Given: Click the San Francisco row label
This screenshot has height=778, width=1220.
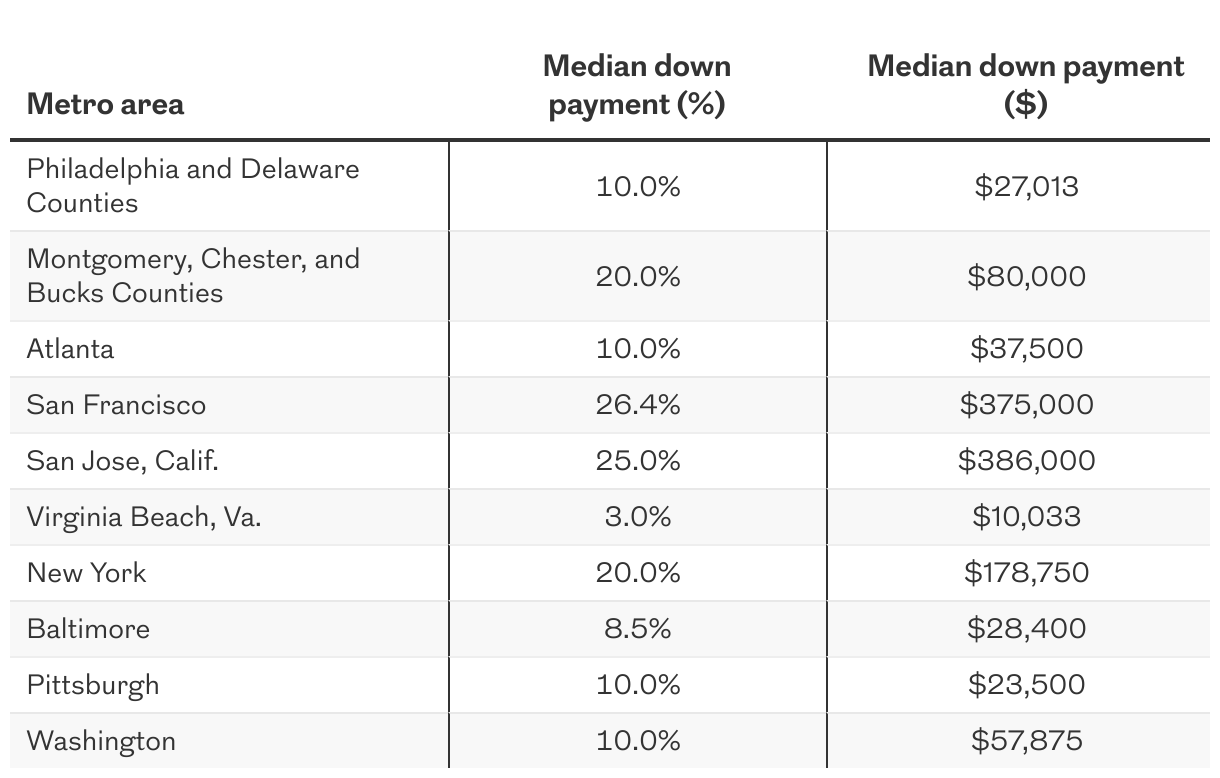Looking at the screenshot, I should click(x=116, y=405).
